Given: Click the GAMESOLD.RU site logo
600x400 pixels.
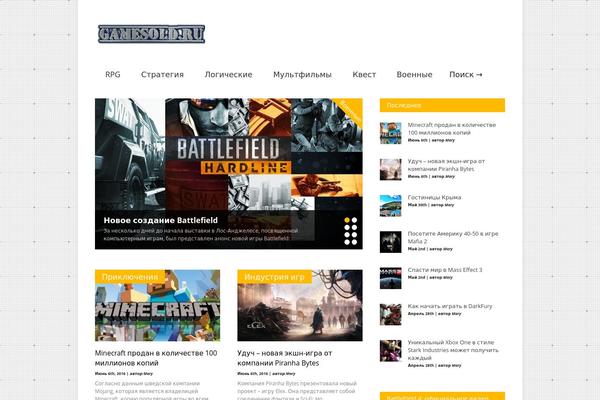Looking at the screenshot, I should pos(152,34).
